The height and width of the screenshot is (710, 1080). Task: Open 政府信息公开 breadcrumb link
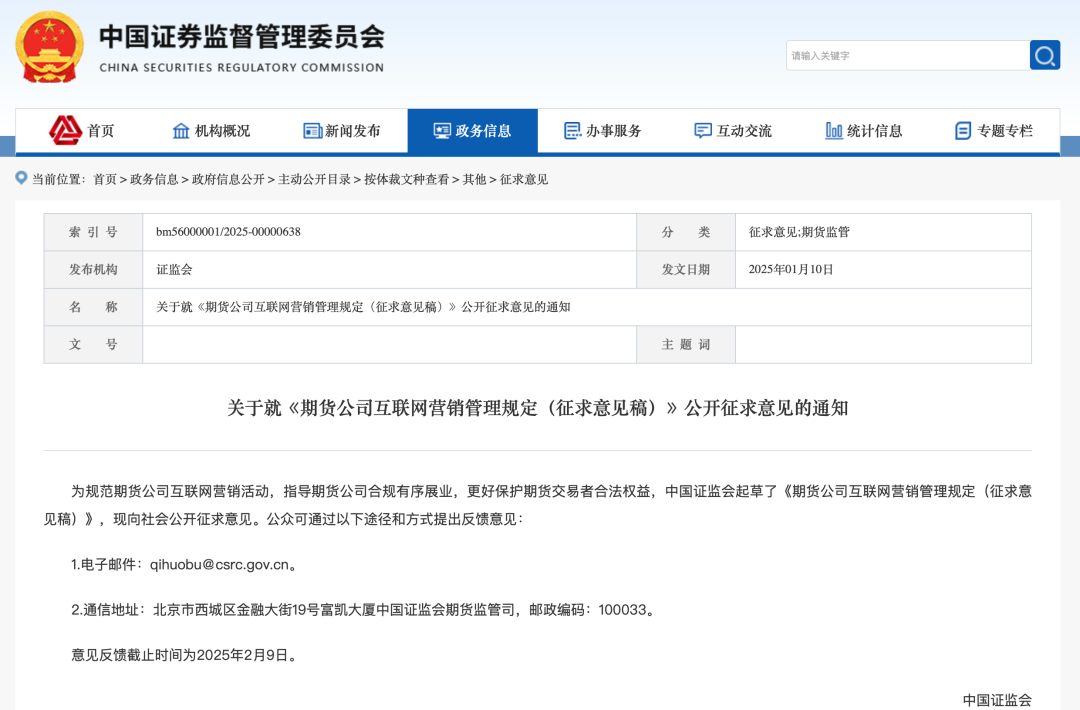pos(228,179)
